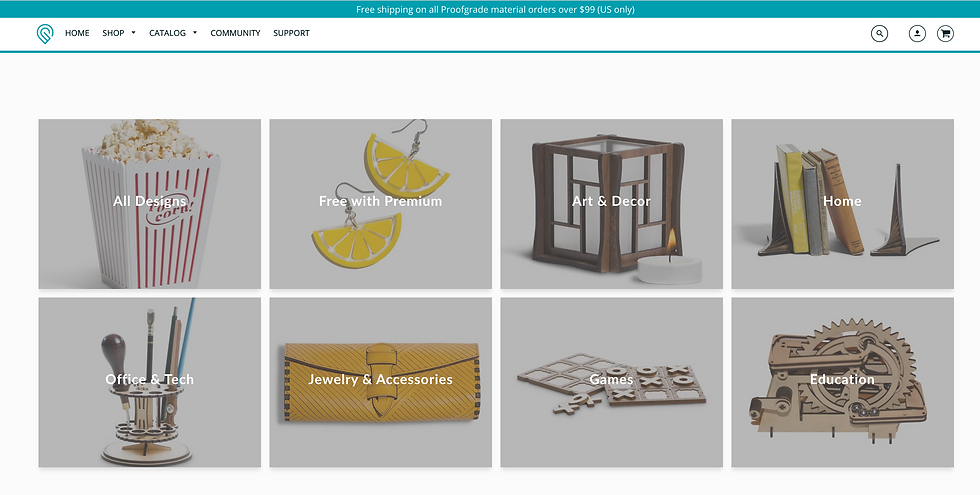Open the Free with Premium tile
980x495 pixels.
[381, 204]
